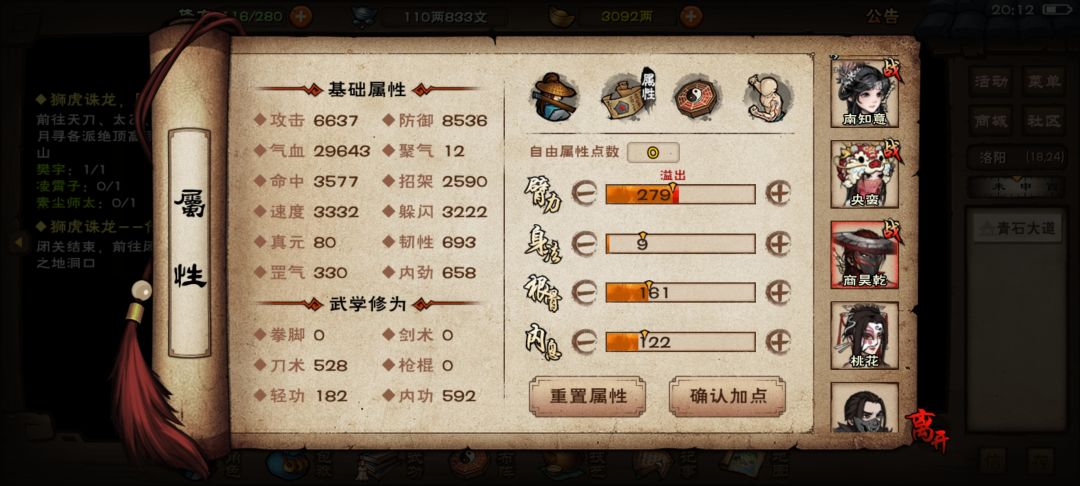The height and width of the screenshot is (486, 1080).
Task: Click the plus icon next to stamina
Action: coord(300,16)
